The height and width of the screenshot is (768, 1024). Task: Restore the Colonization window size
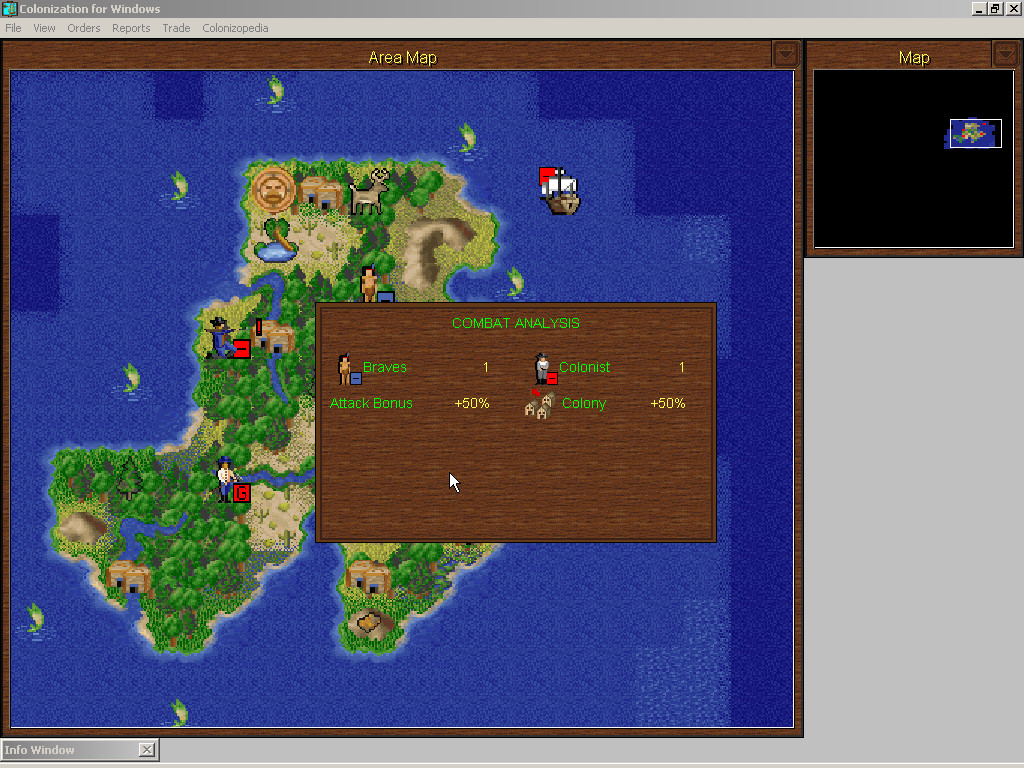point(995,8)
